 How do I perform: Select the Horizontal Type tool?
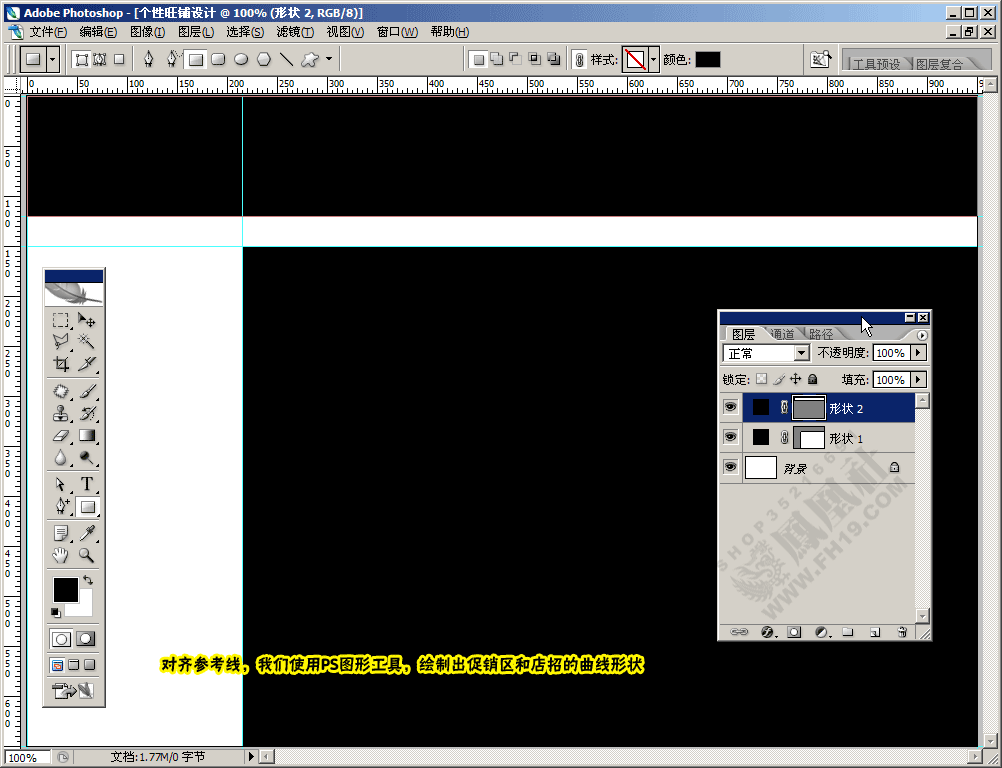click(x=87, y=484)
